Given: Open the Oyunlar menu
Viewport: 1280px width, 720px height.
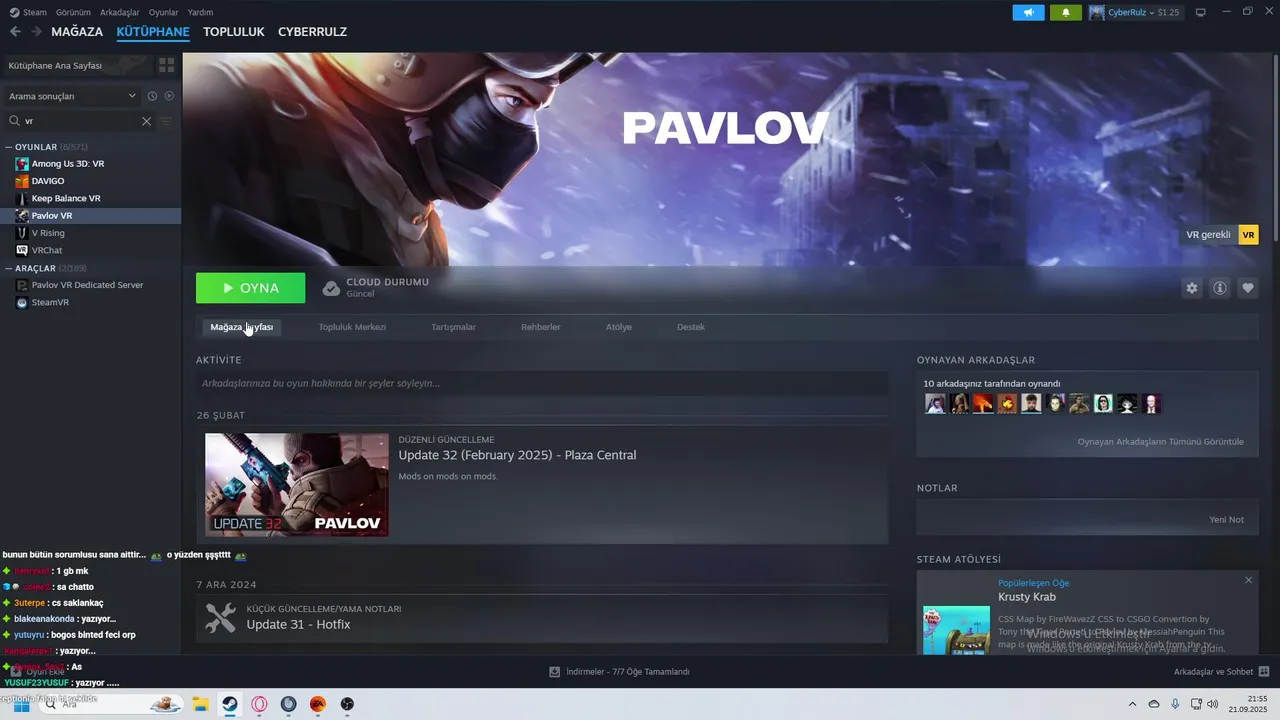Looking at the screenshot, I should [163, 13].
